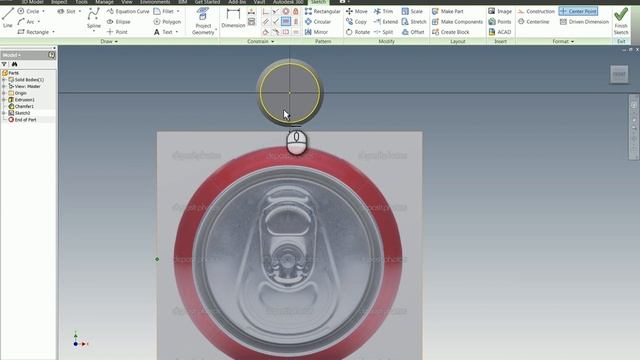Viewport: 640px width, 360px height.
Task: Expand the Constrain panel menu
Action: [260, 41]
